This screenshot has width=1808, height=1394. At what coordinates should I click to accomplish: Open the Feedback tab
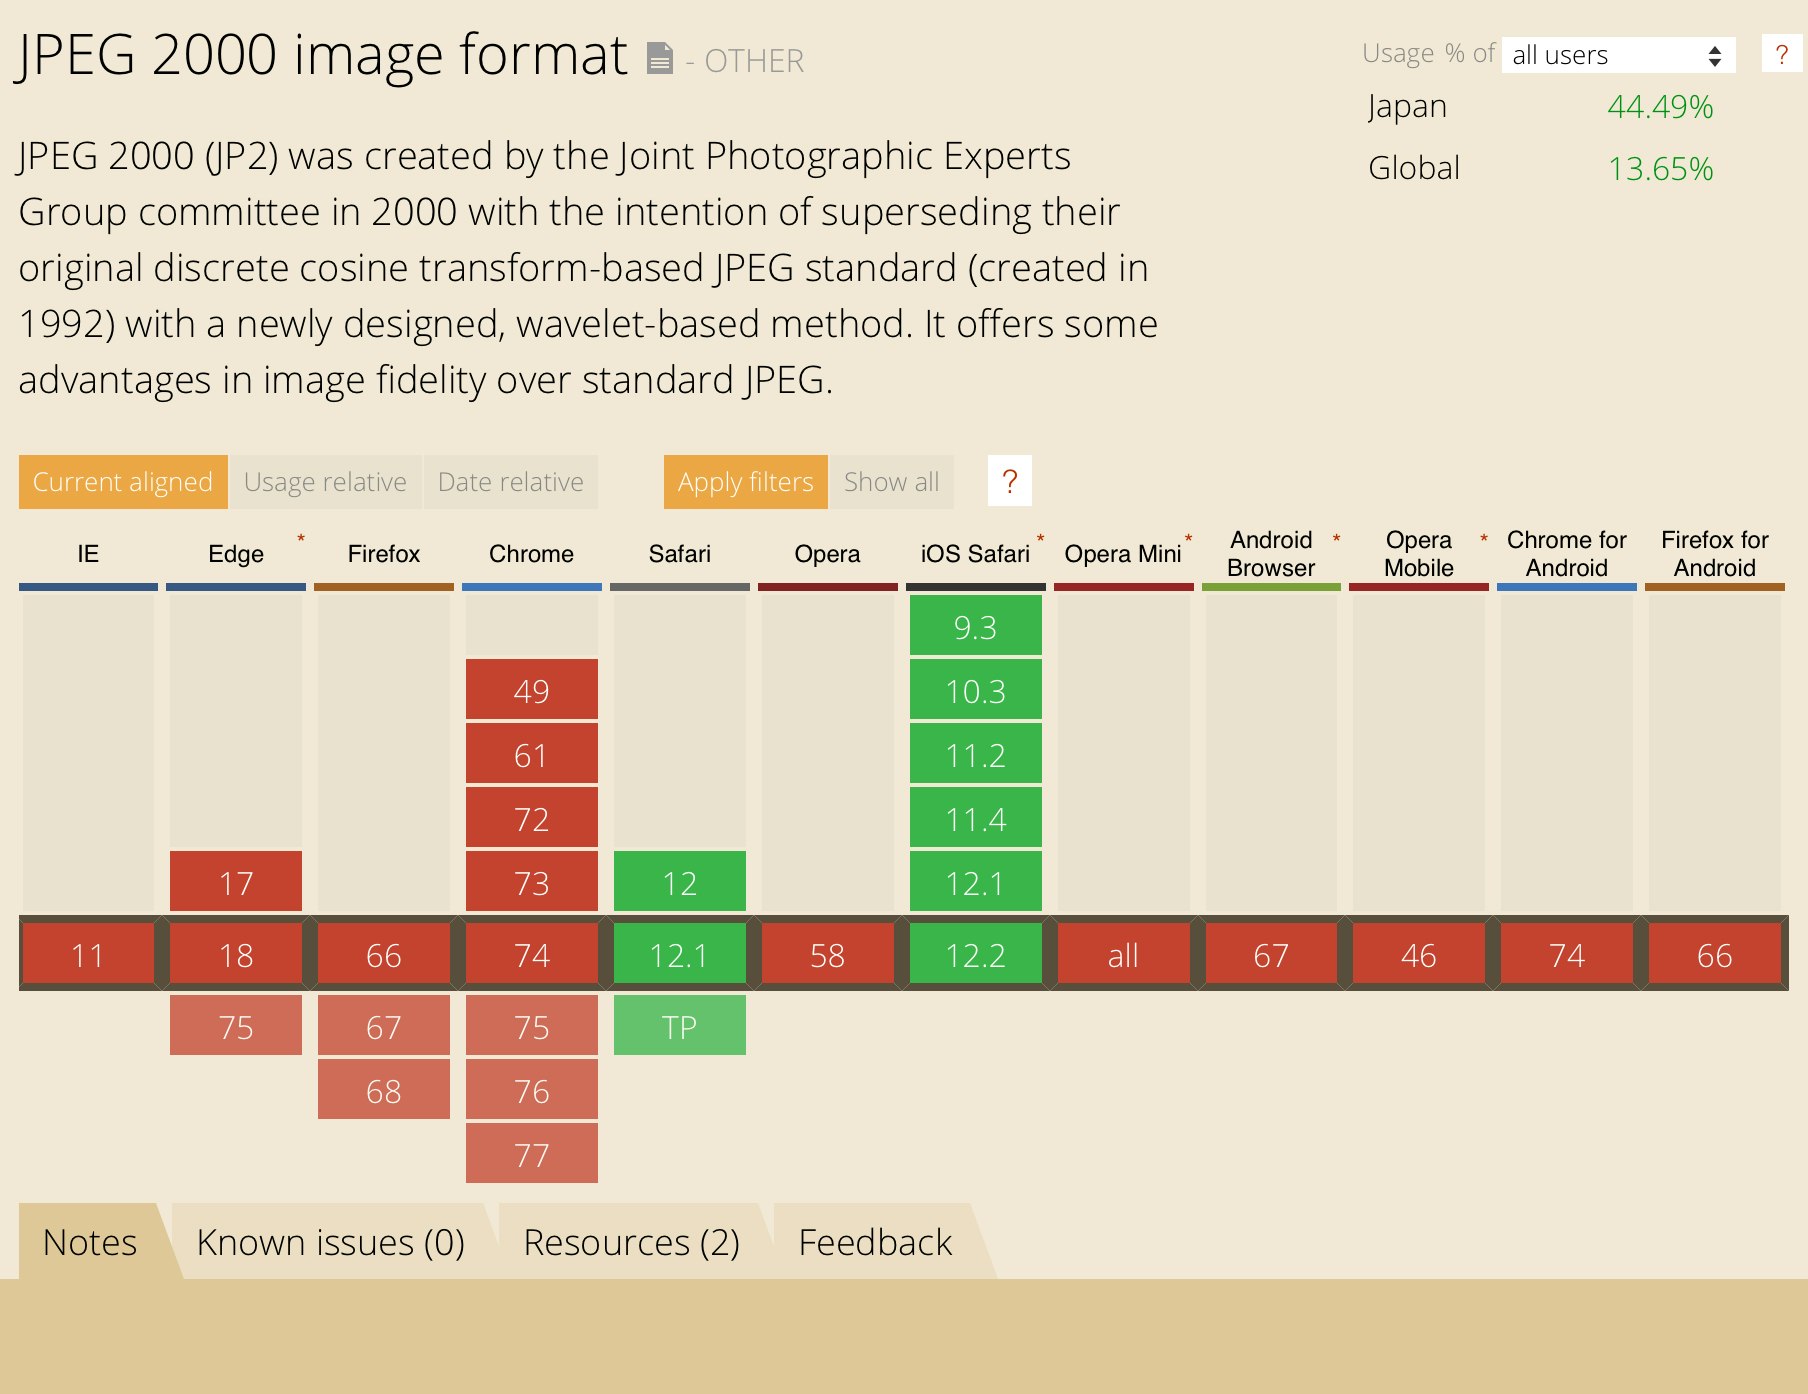point(875,1241)
